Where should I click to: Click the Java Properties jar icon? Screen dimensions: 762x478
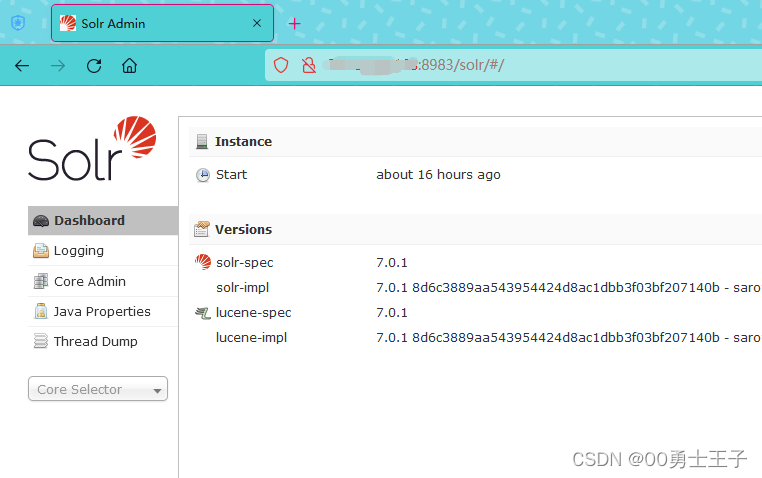point(41,311)
